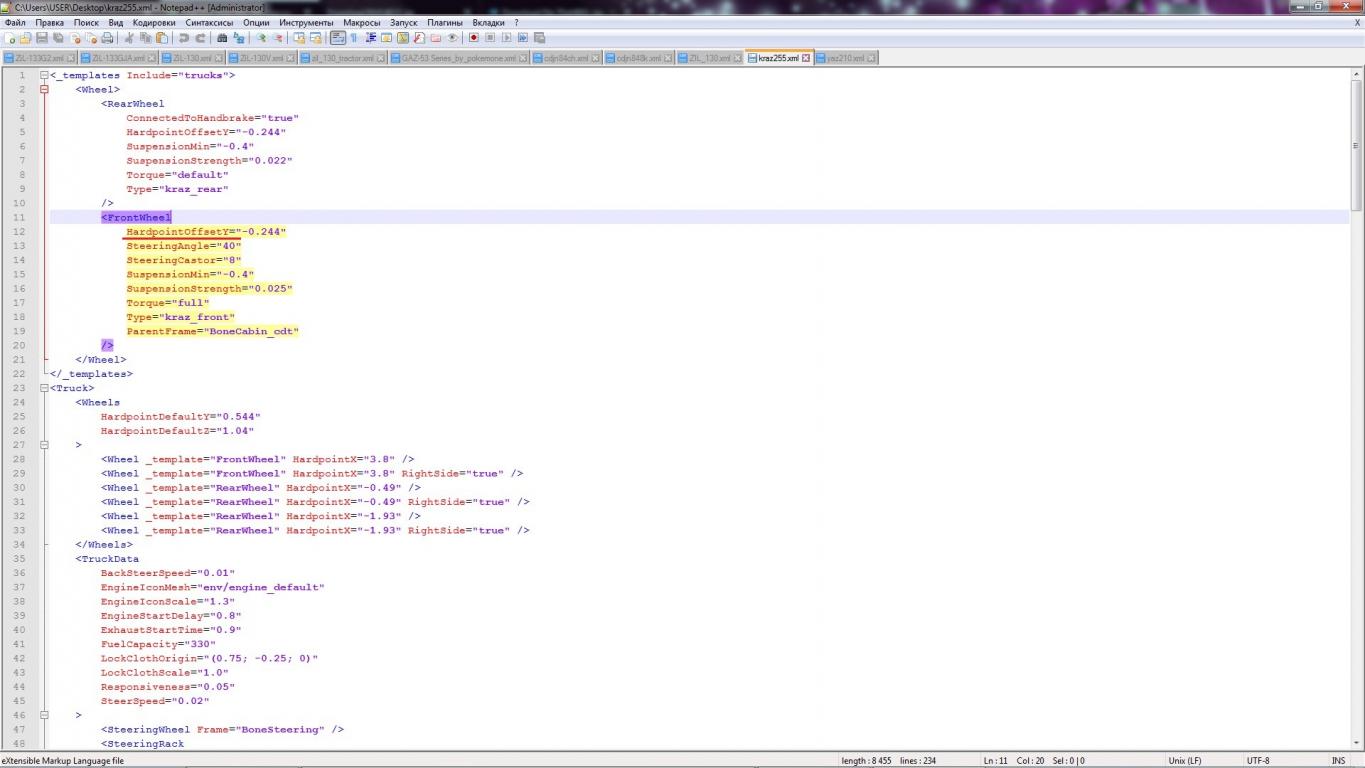This screenshot has width=1365, height=768.
Task: Click the Undo arrow icon
Action: click(183, 38)
